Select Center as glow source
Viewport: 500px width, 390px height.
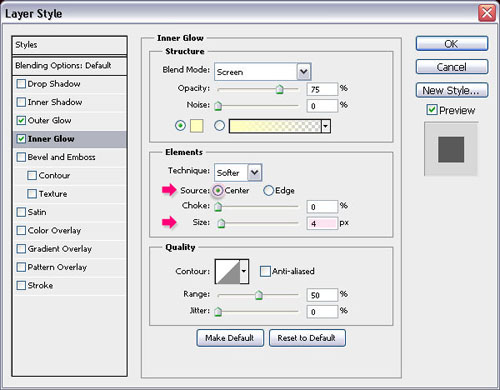coord(218,190)
